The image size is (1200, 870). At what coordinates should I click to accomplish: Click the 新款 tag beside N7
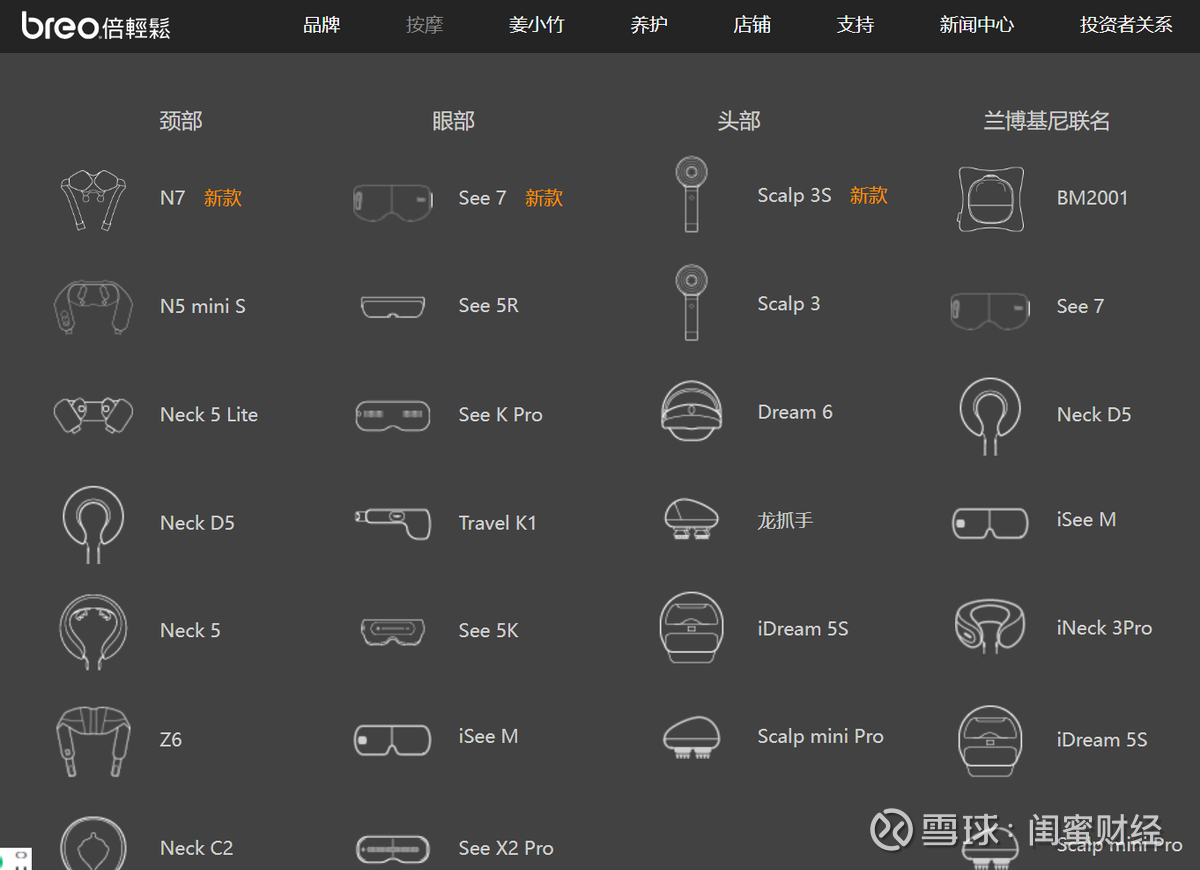pos(223,198)
